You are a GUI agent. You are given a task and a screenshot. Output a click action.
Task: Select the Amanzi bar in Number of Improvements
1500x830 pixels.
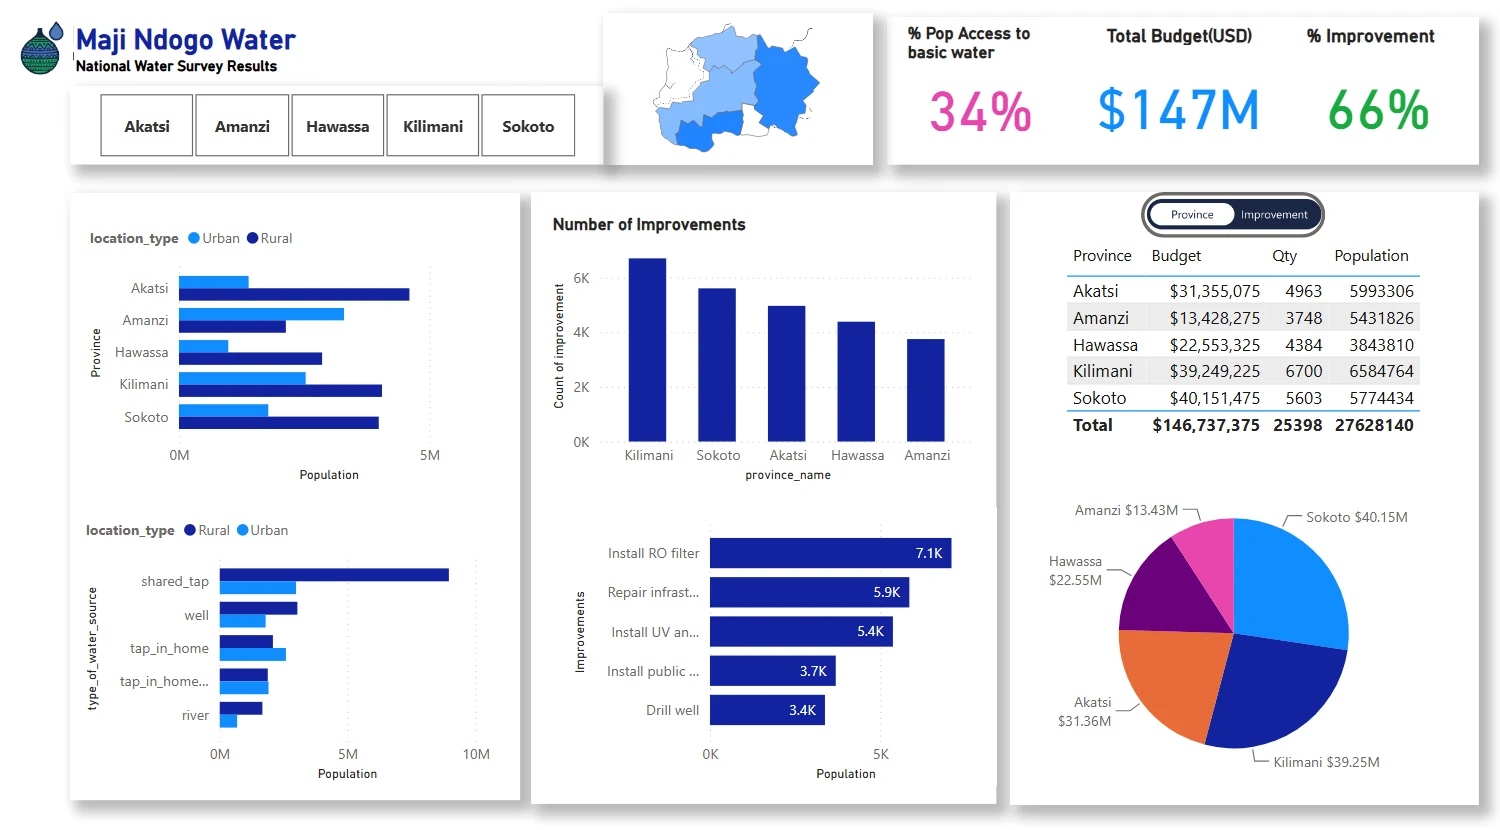pos(926,390)
